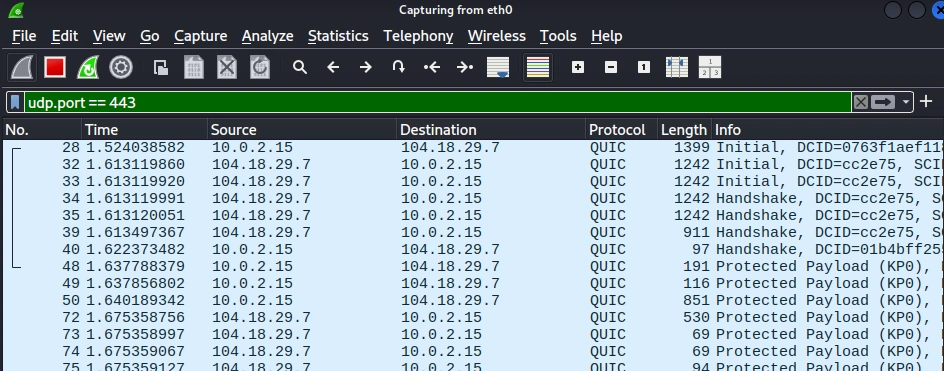This screenshot has height=371, width=944.
Task: Stop the running capture with the red square
Action: (x=55, y=67)
